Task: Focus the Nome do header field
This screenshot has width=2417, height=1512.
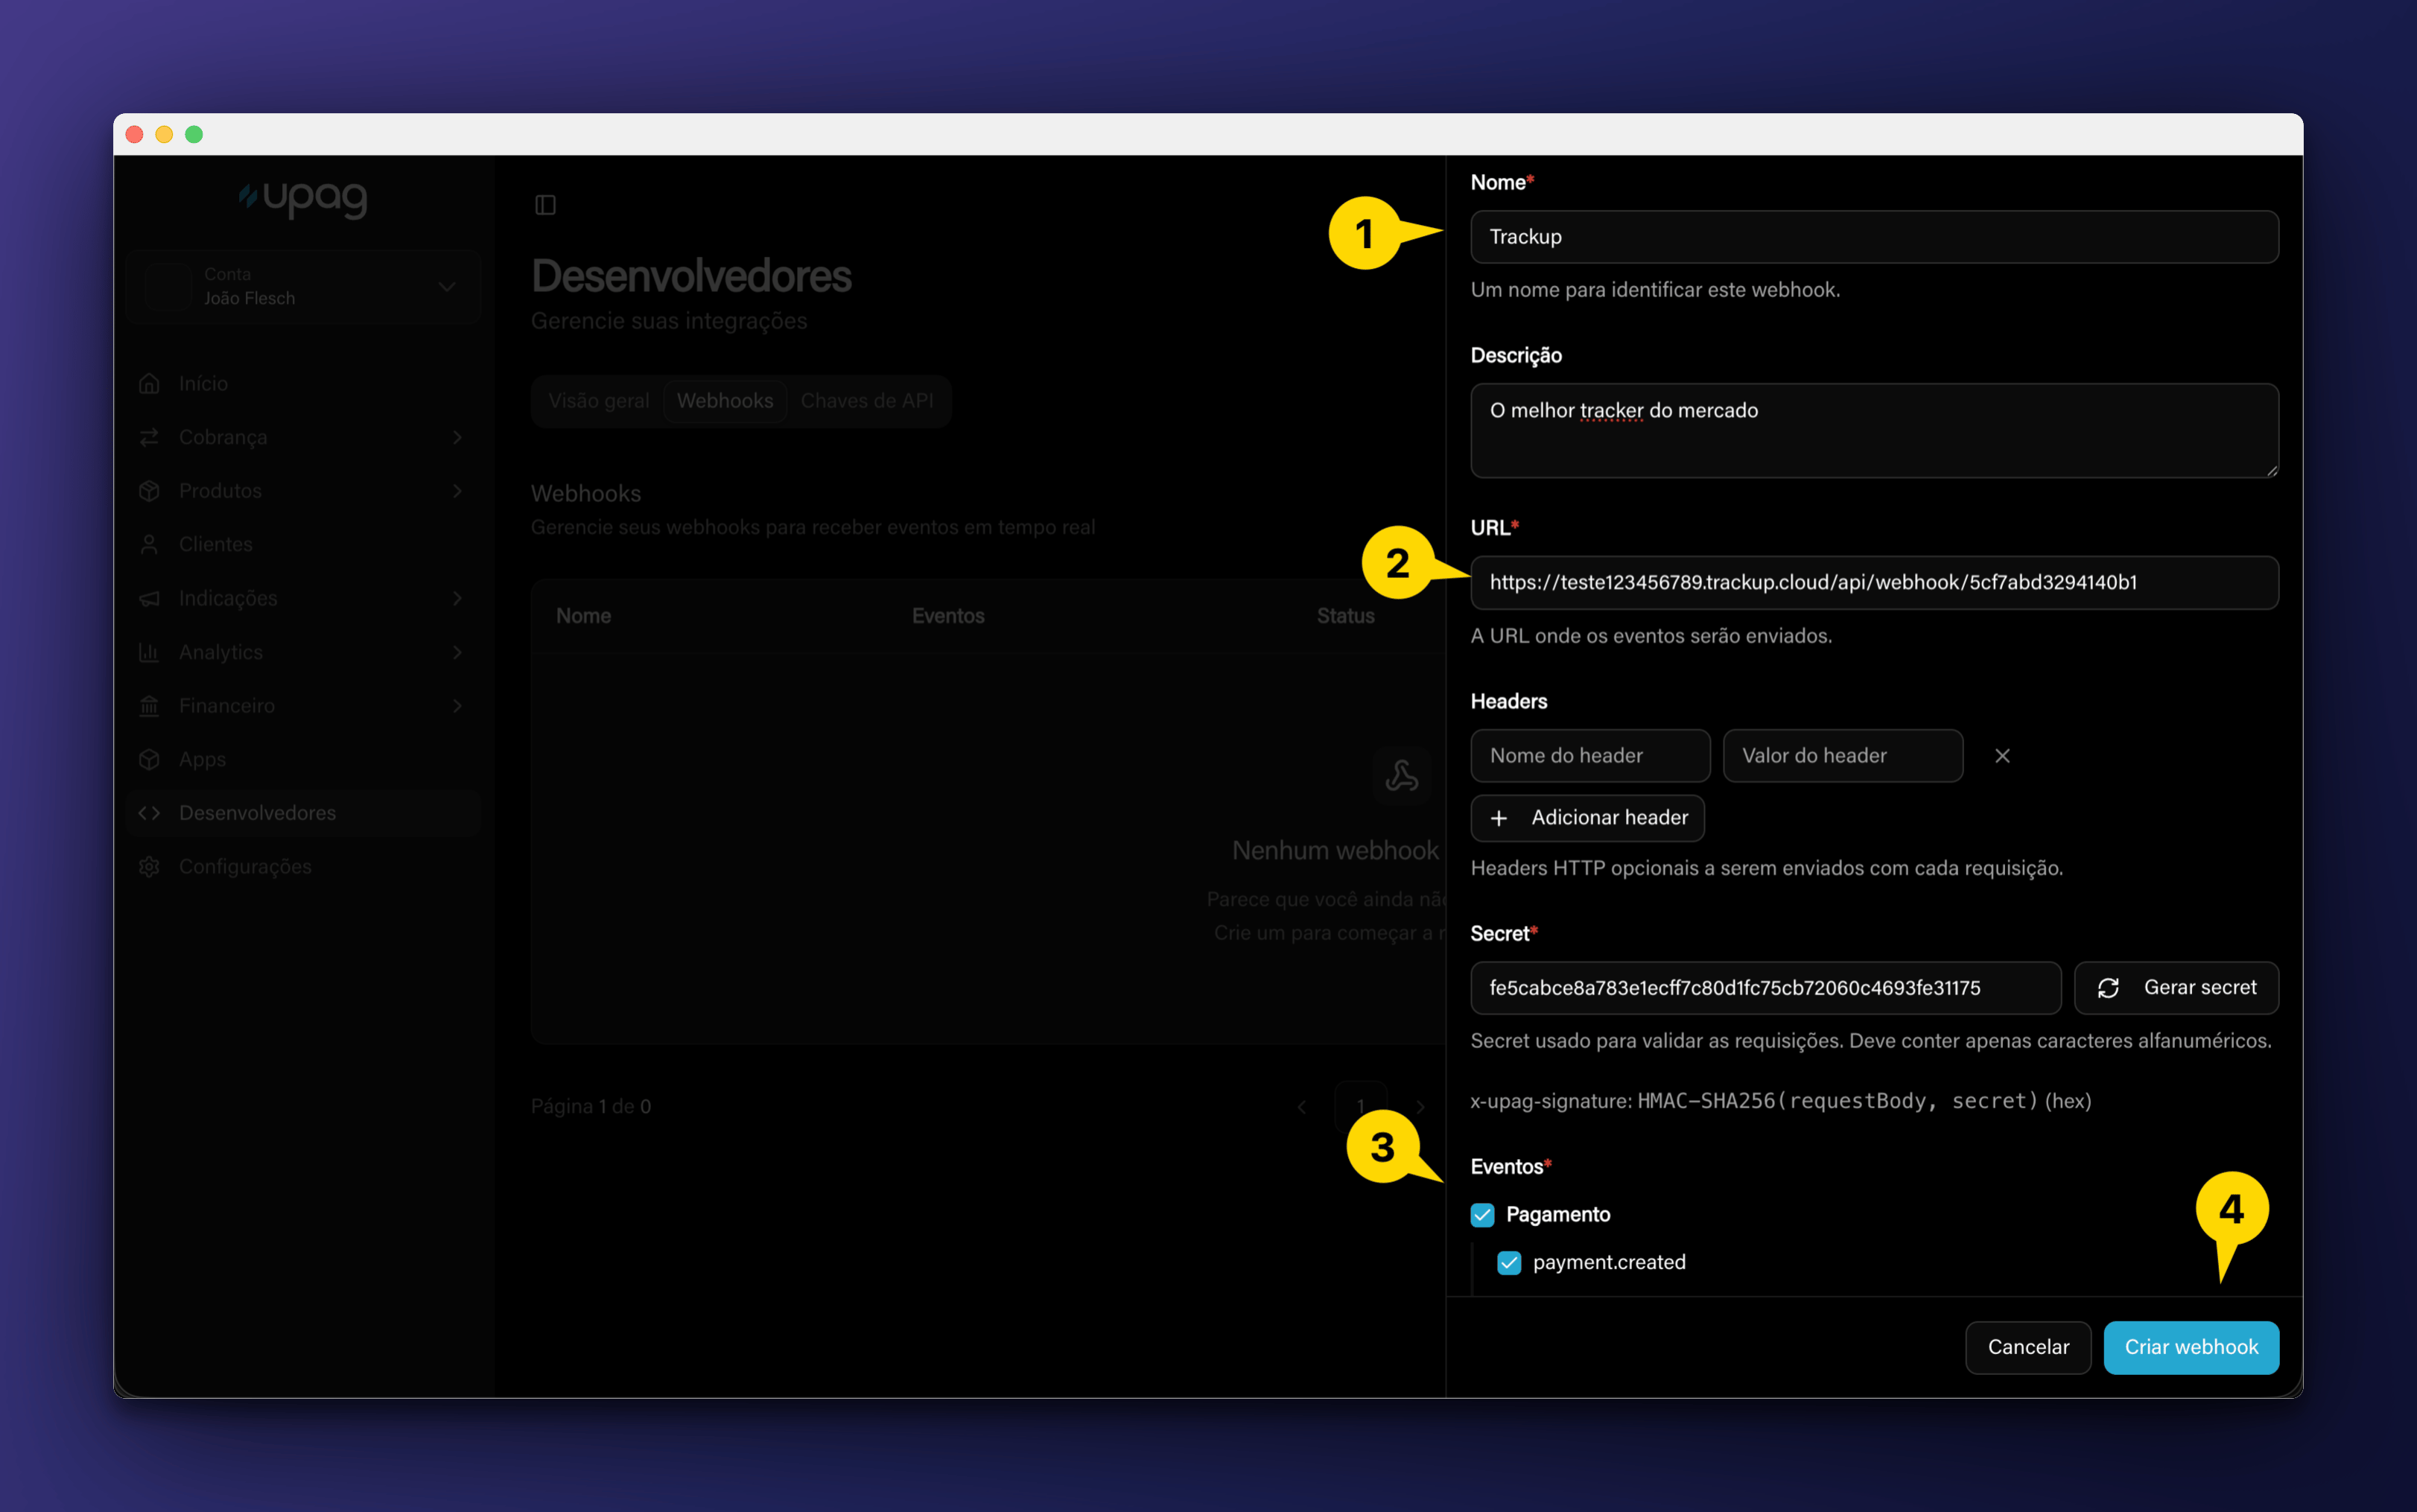Action: [x=1590, y=756]
